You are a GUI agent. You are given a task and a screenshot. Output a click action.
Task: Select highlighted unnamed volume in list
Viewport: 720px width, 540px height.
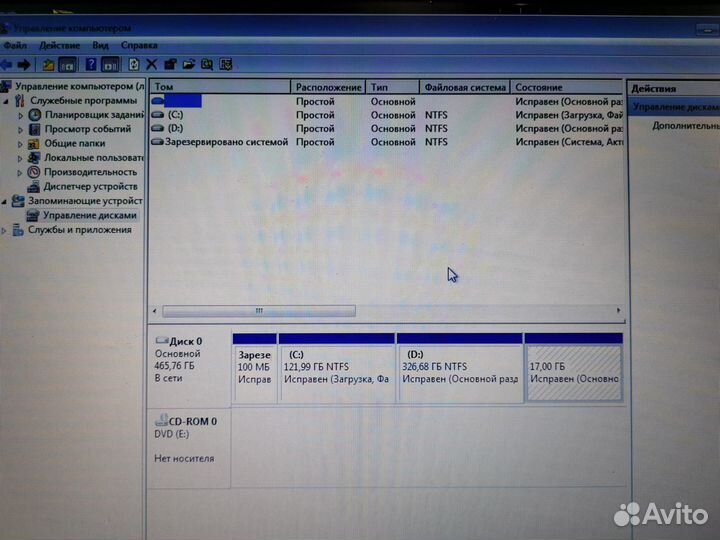coord(183,101)
